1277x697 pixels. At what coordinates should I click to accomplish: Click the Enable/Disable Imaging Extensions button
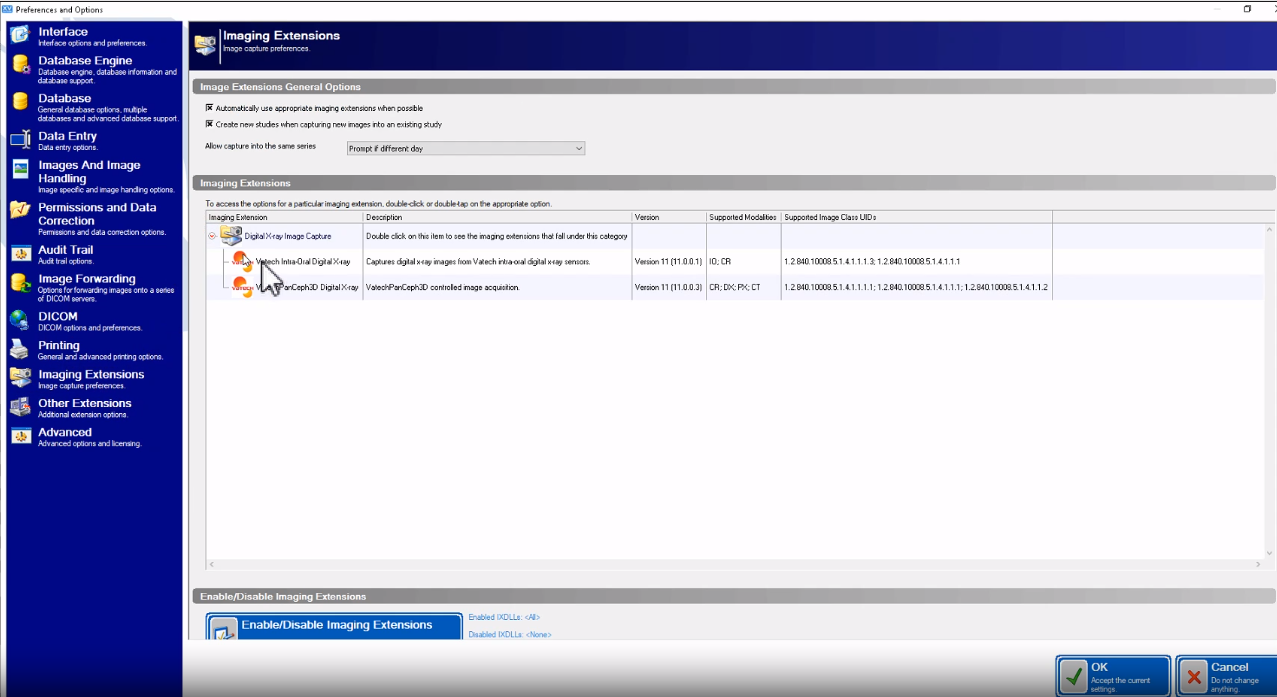(335, 627)
